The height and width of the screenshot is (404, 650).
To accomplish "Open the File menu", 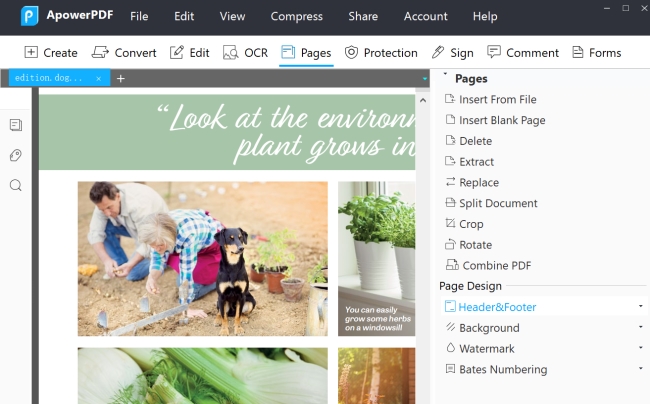I will click(x=139, y=16).
